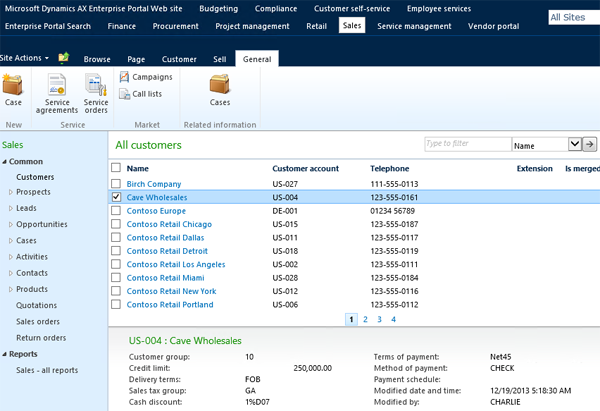This screenshot has height=411, width=600.
Task: Toggle the select-all checkbox in header
Action: pyautogui.click(x=116, y=168)
